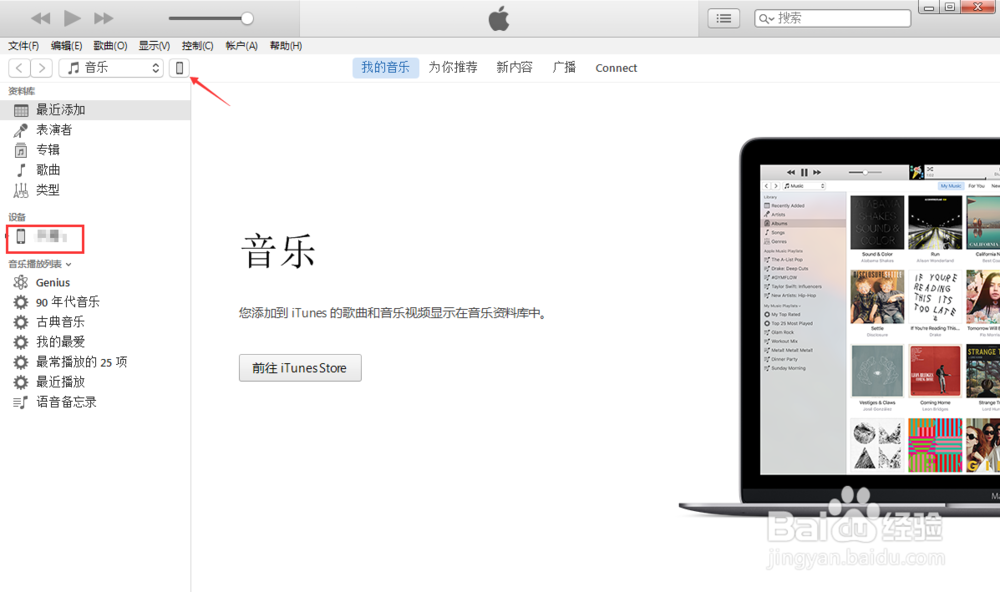The image size is (1000, 592).
Task: Click the 类型 genres icon
Action: (21, 190)
